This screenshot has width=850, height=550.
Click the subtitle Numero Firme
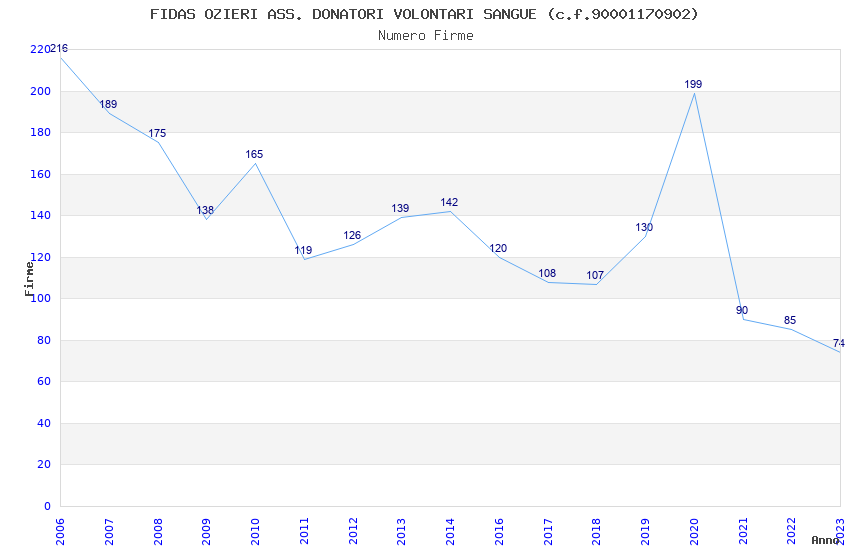(426, 35)
